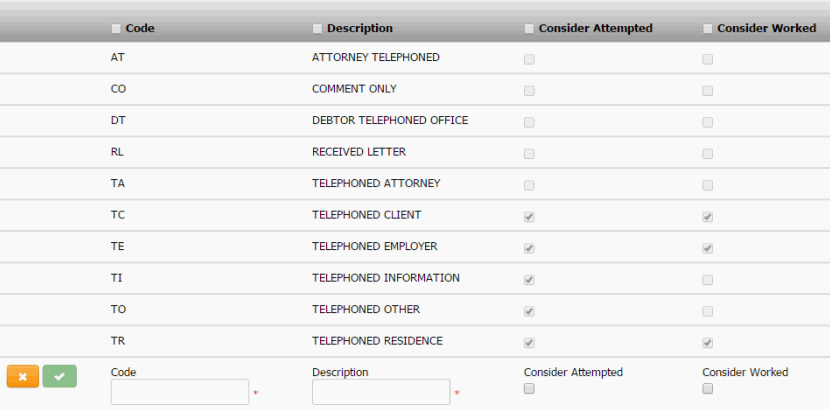Image resolution: width=830 pixels, height=409 pixels.
Task: Select the ATTORNEY TELEPHONED row
Action: click(x=375, y=58)
